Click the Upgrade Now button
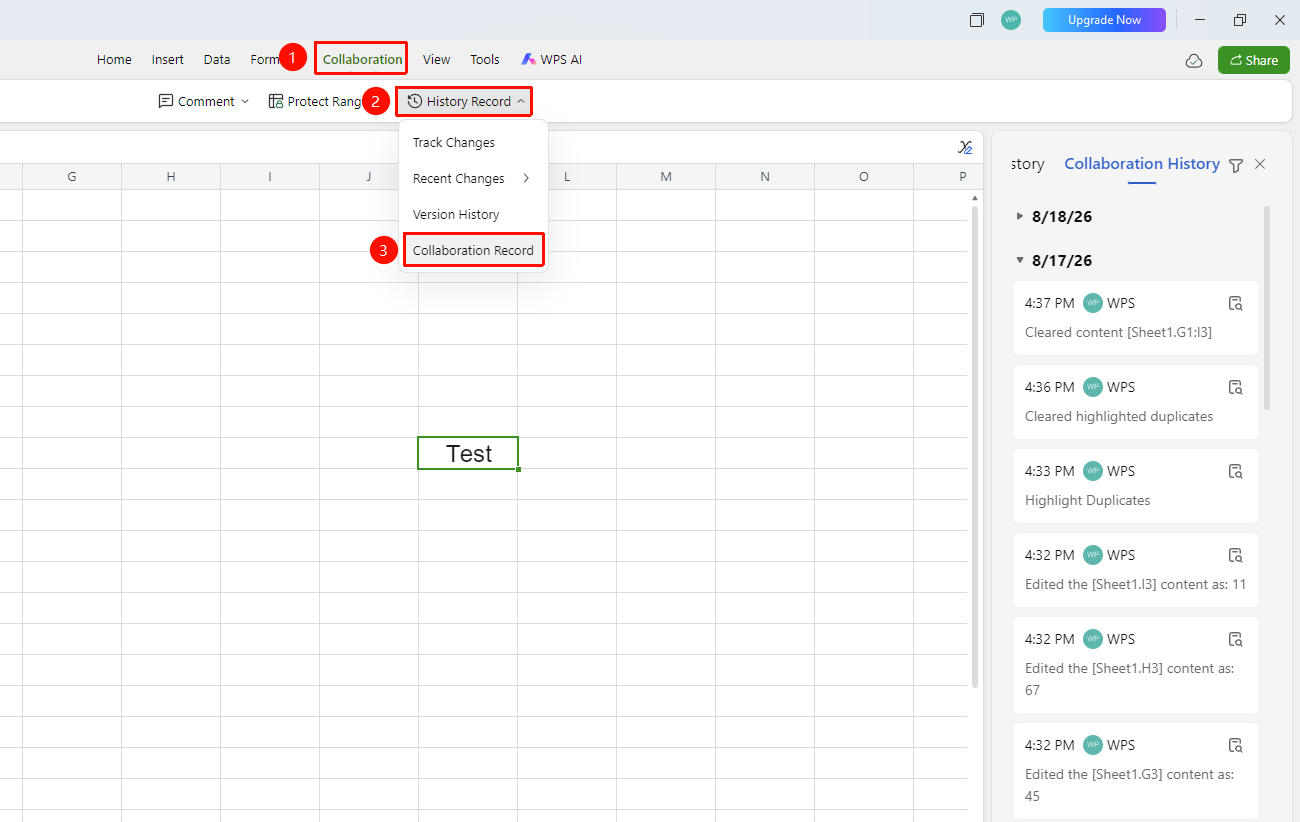 (1104, 20)
